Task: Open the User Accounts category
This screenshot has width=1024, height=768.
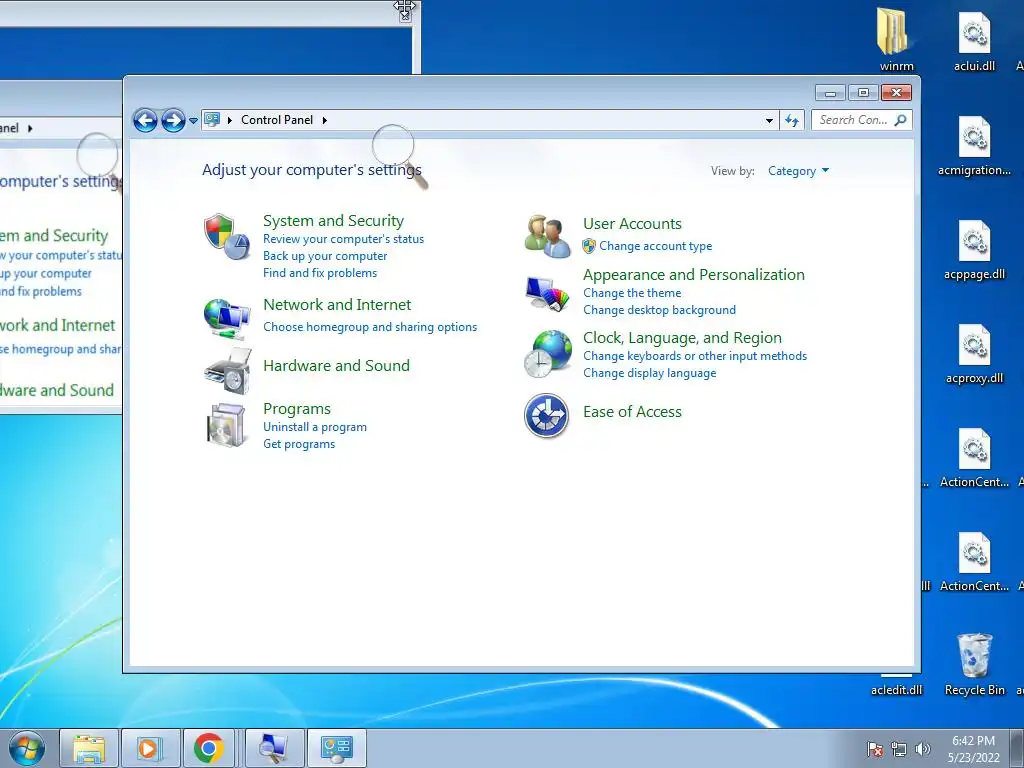Action: click(632, 224)
